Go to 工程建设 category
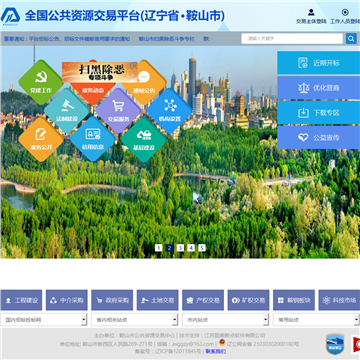The height and width of the screenshot is (360, 360). point(21,300)
